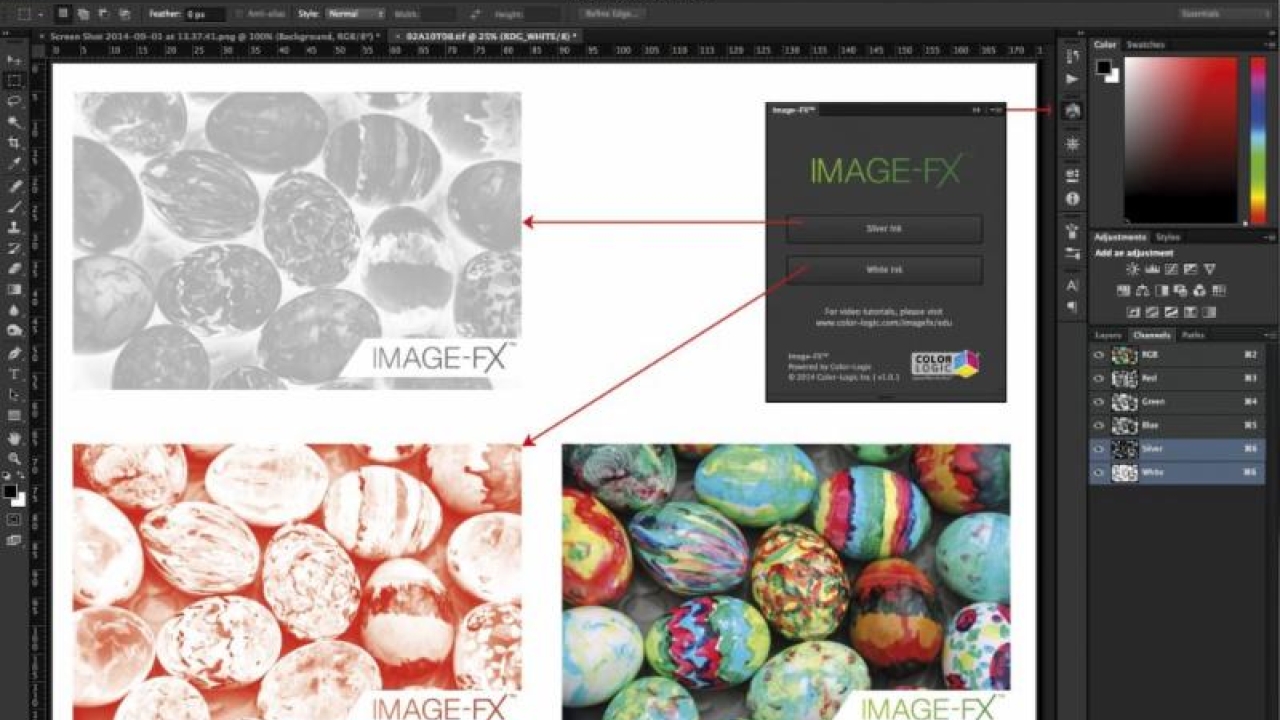Switch to the Paths tab

1193,335
